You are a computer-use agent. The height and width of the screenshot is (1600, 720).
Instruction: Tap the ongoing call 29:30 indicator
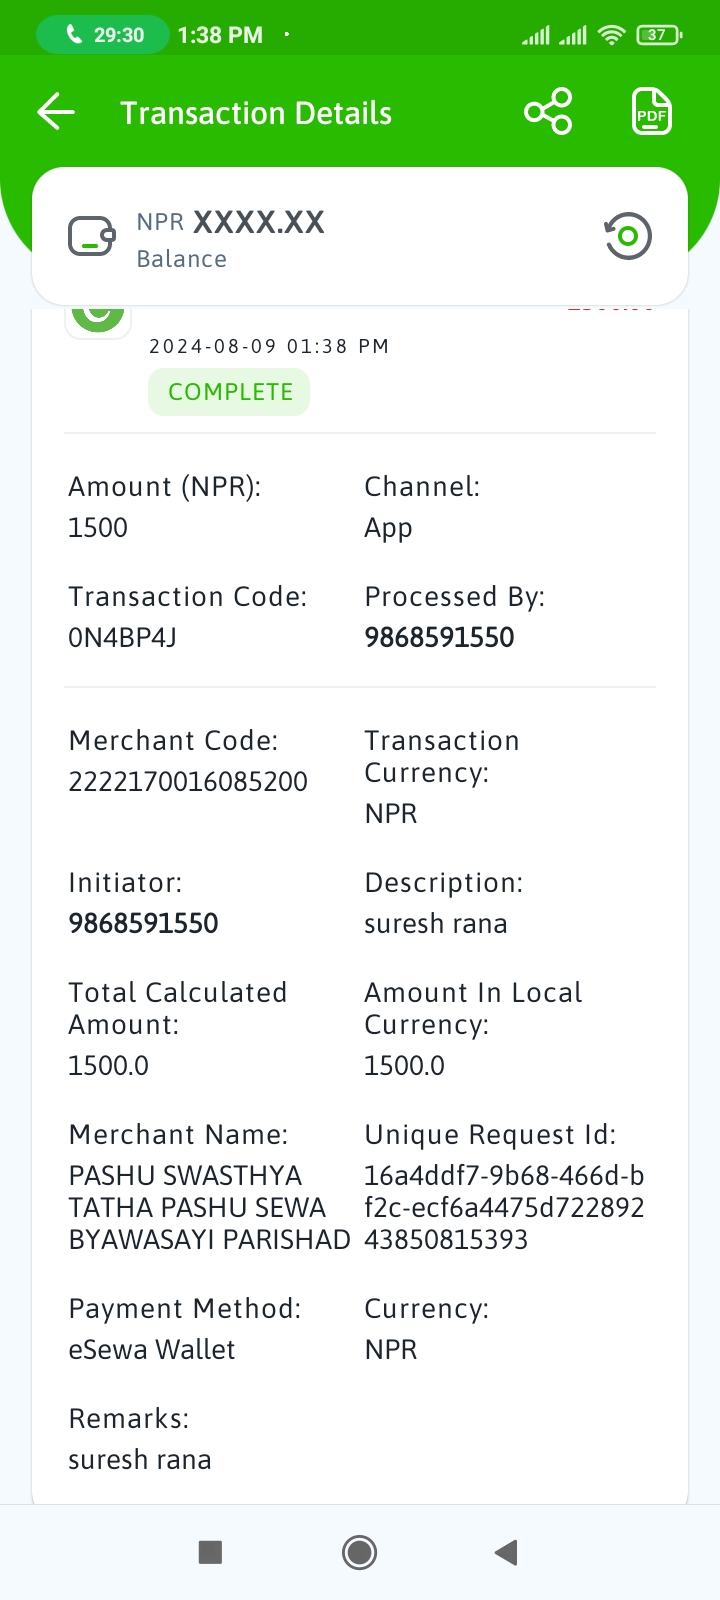click(104, 35)
